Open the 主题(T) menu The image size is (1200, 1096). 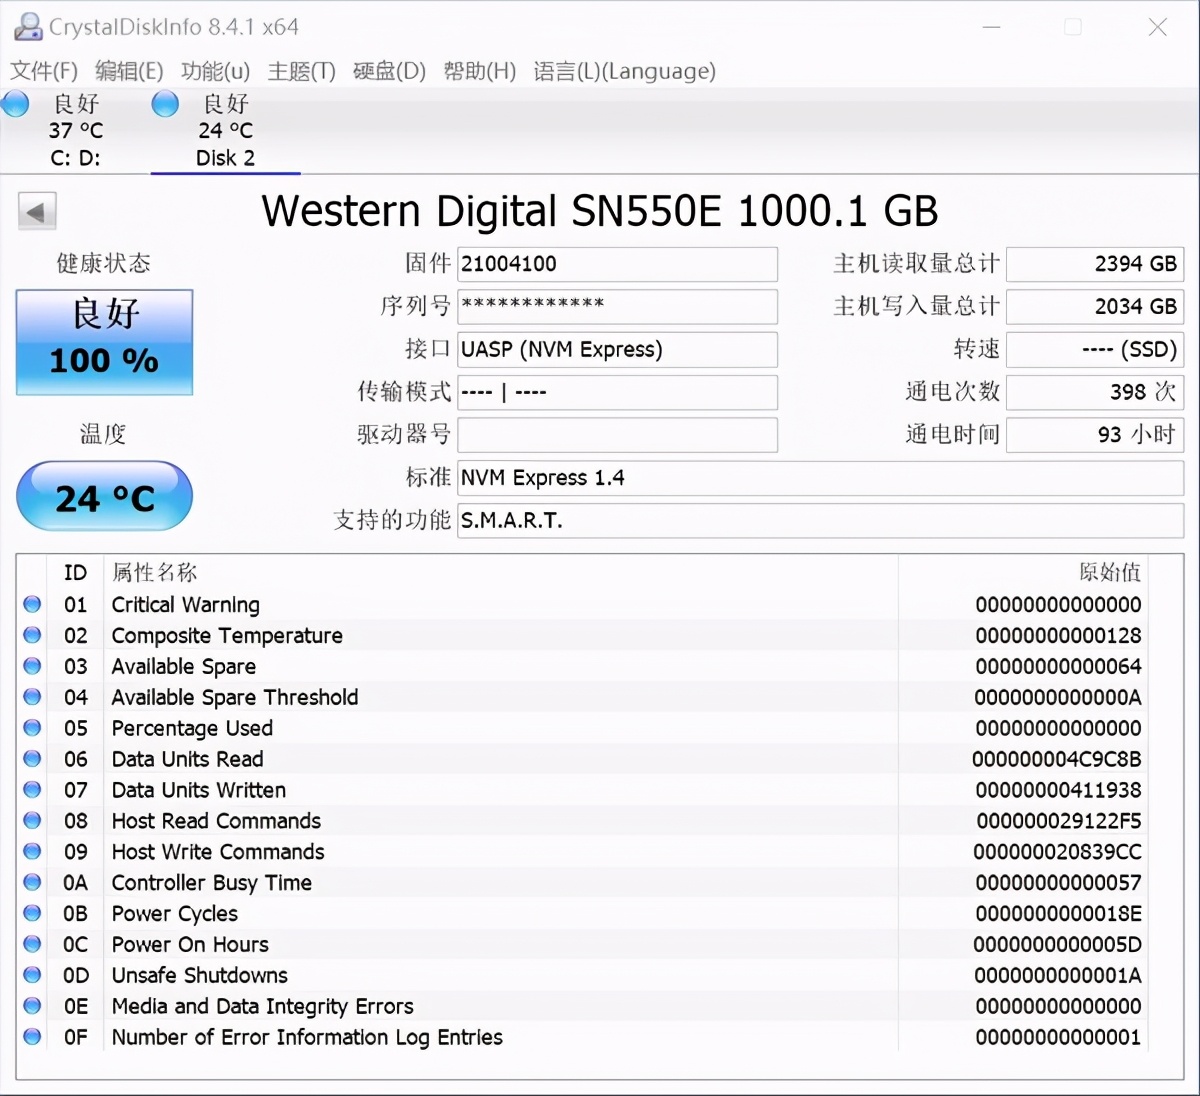tap(302, 71)
